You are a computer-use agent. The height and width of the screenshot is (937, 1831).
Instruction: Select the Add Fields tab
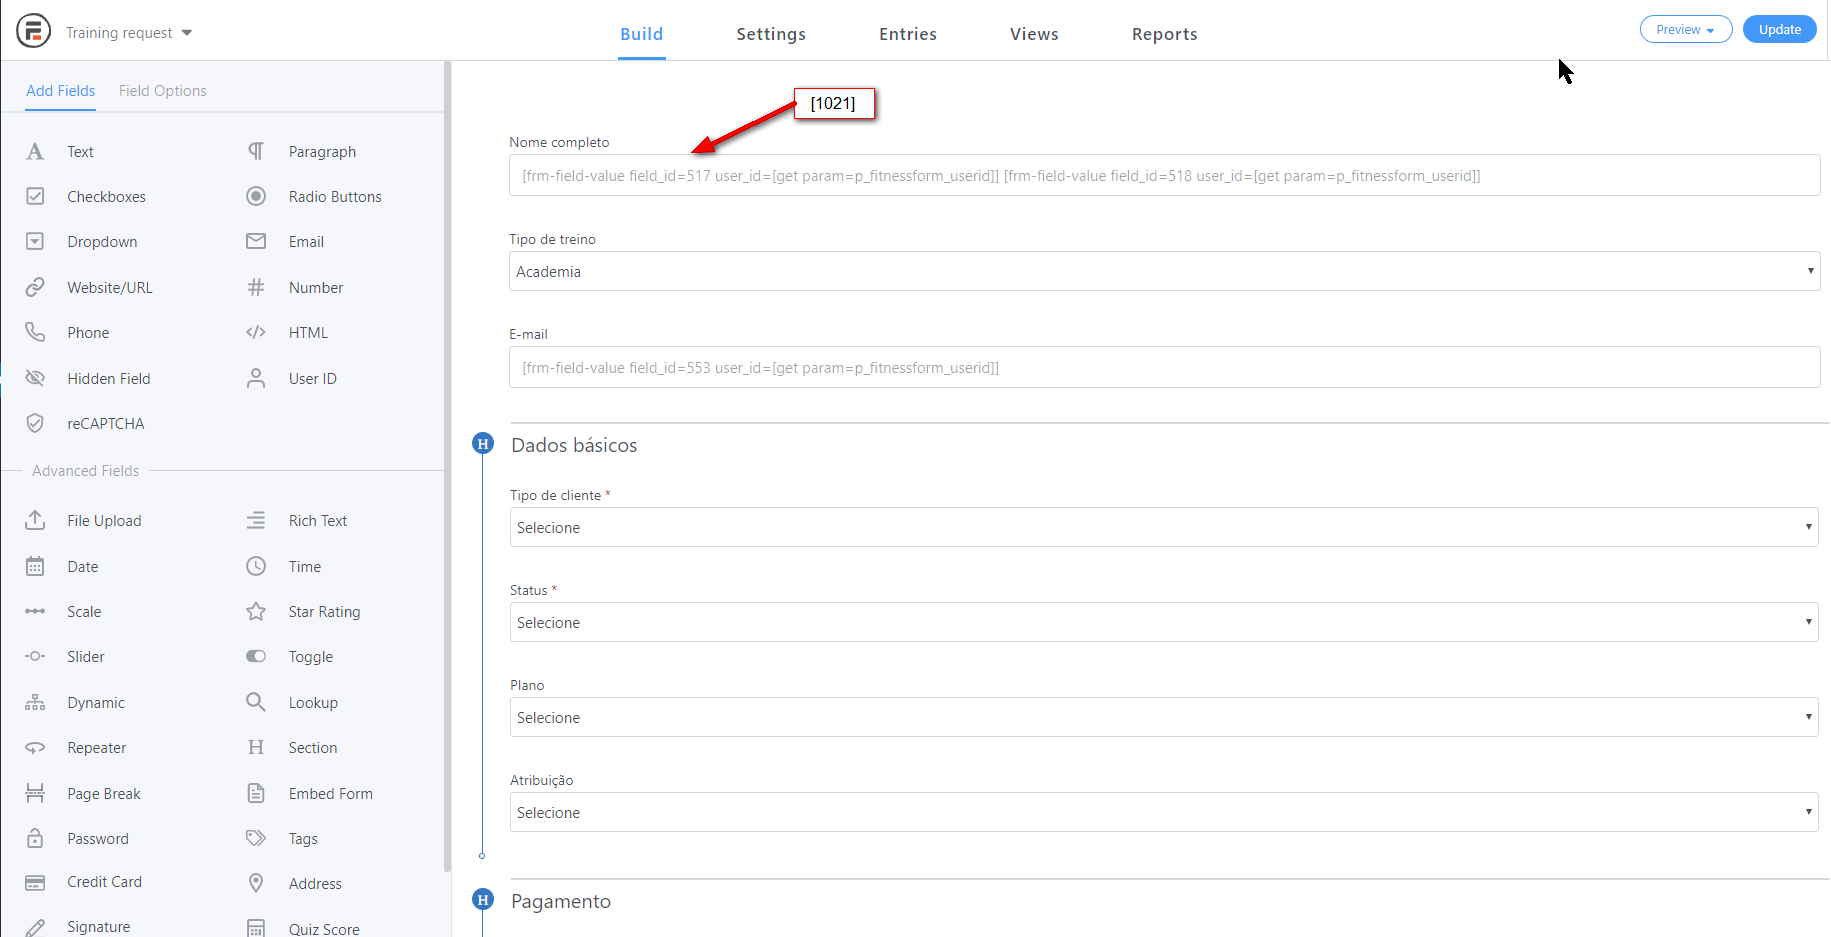point(61,91)
